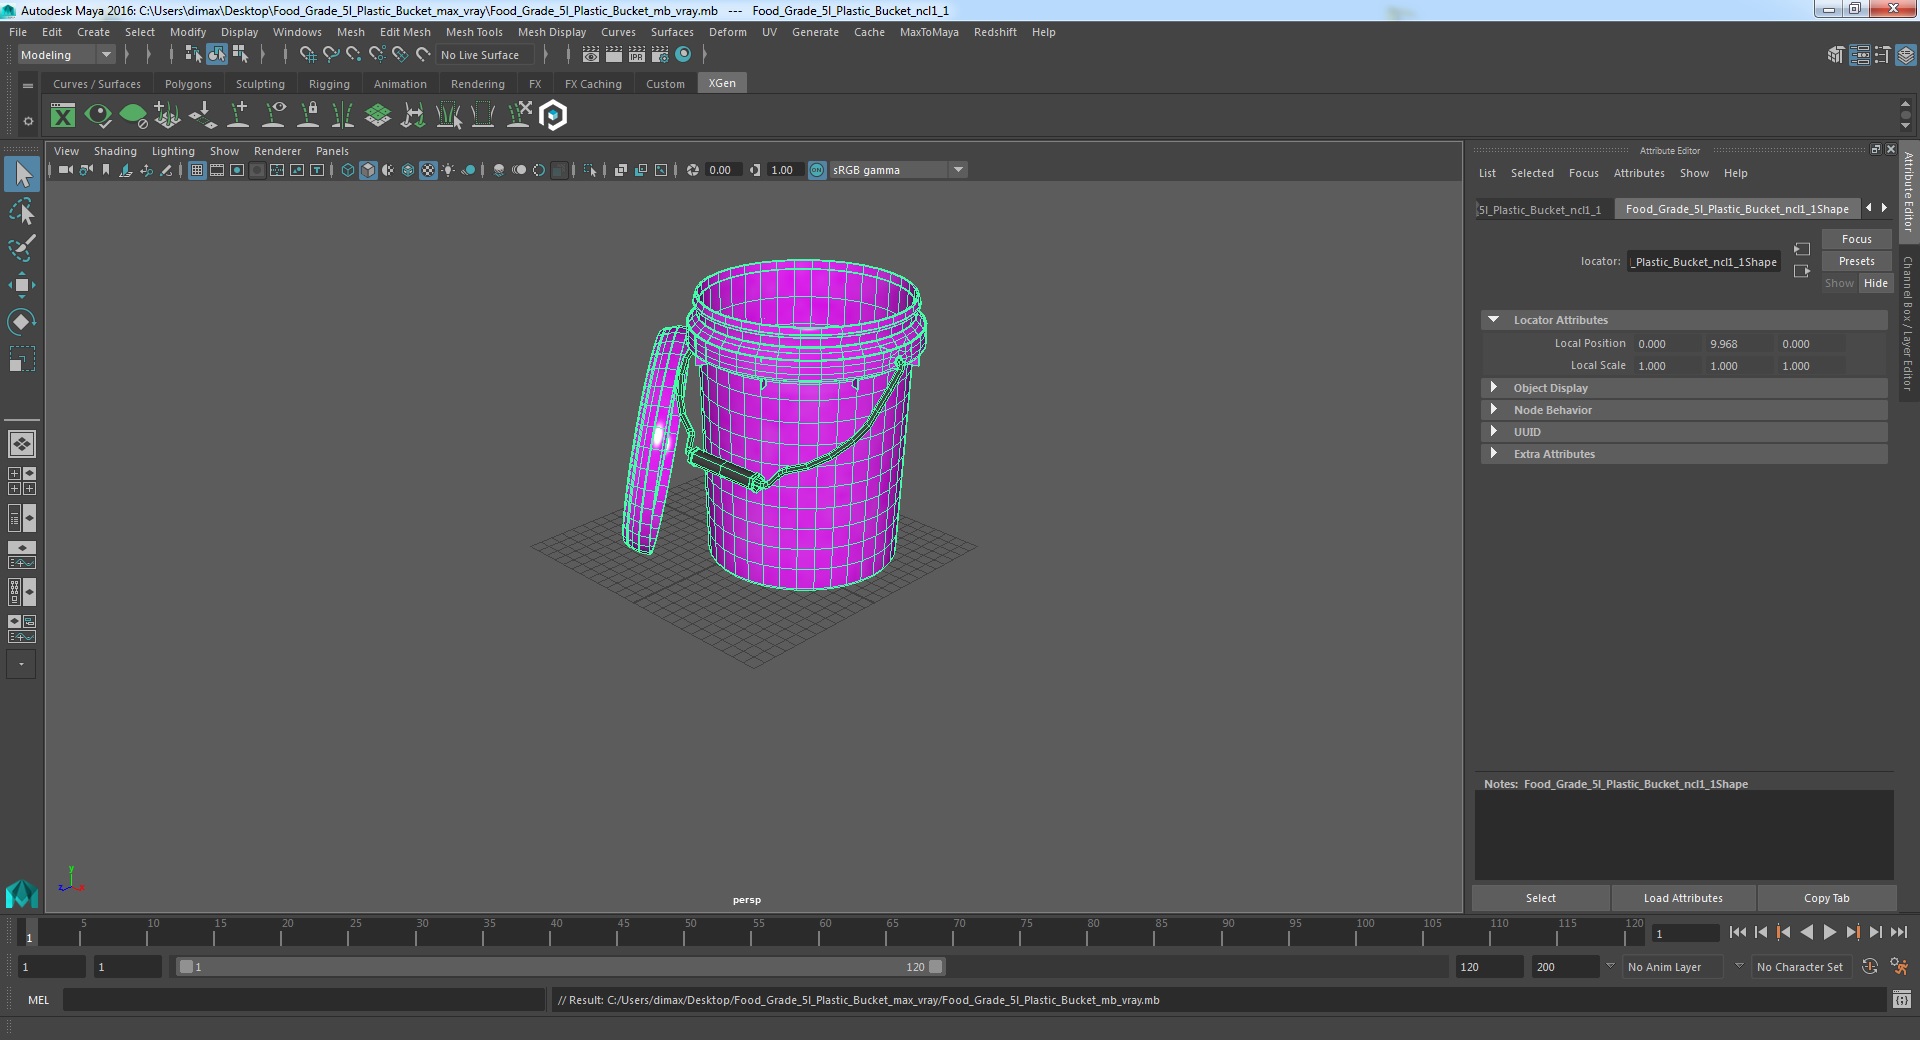The height and width of the screenshot is (1040, 1920).
Task: Open the sRGB gamma view transform dropdown
Action: pyautogui.click(x=898, y=170)
